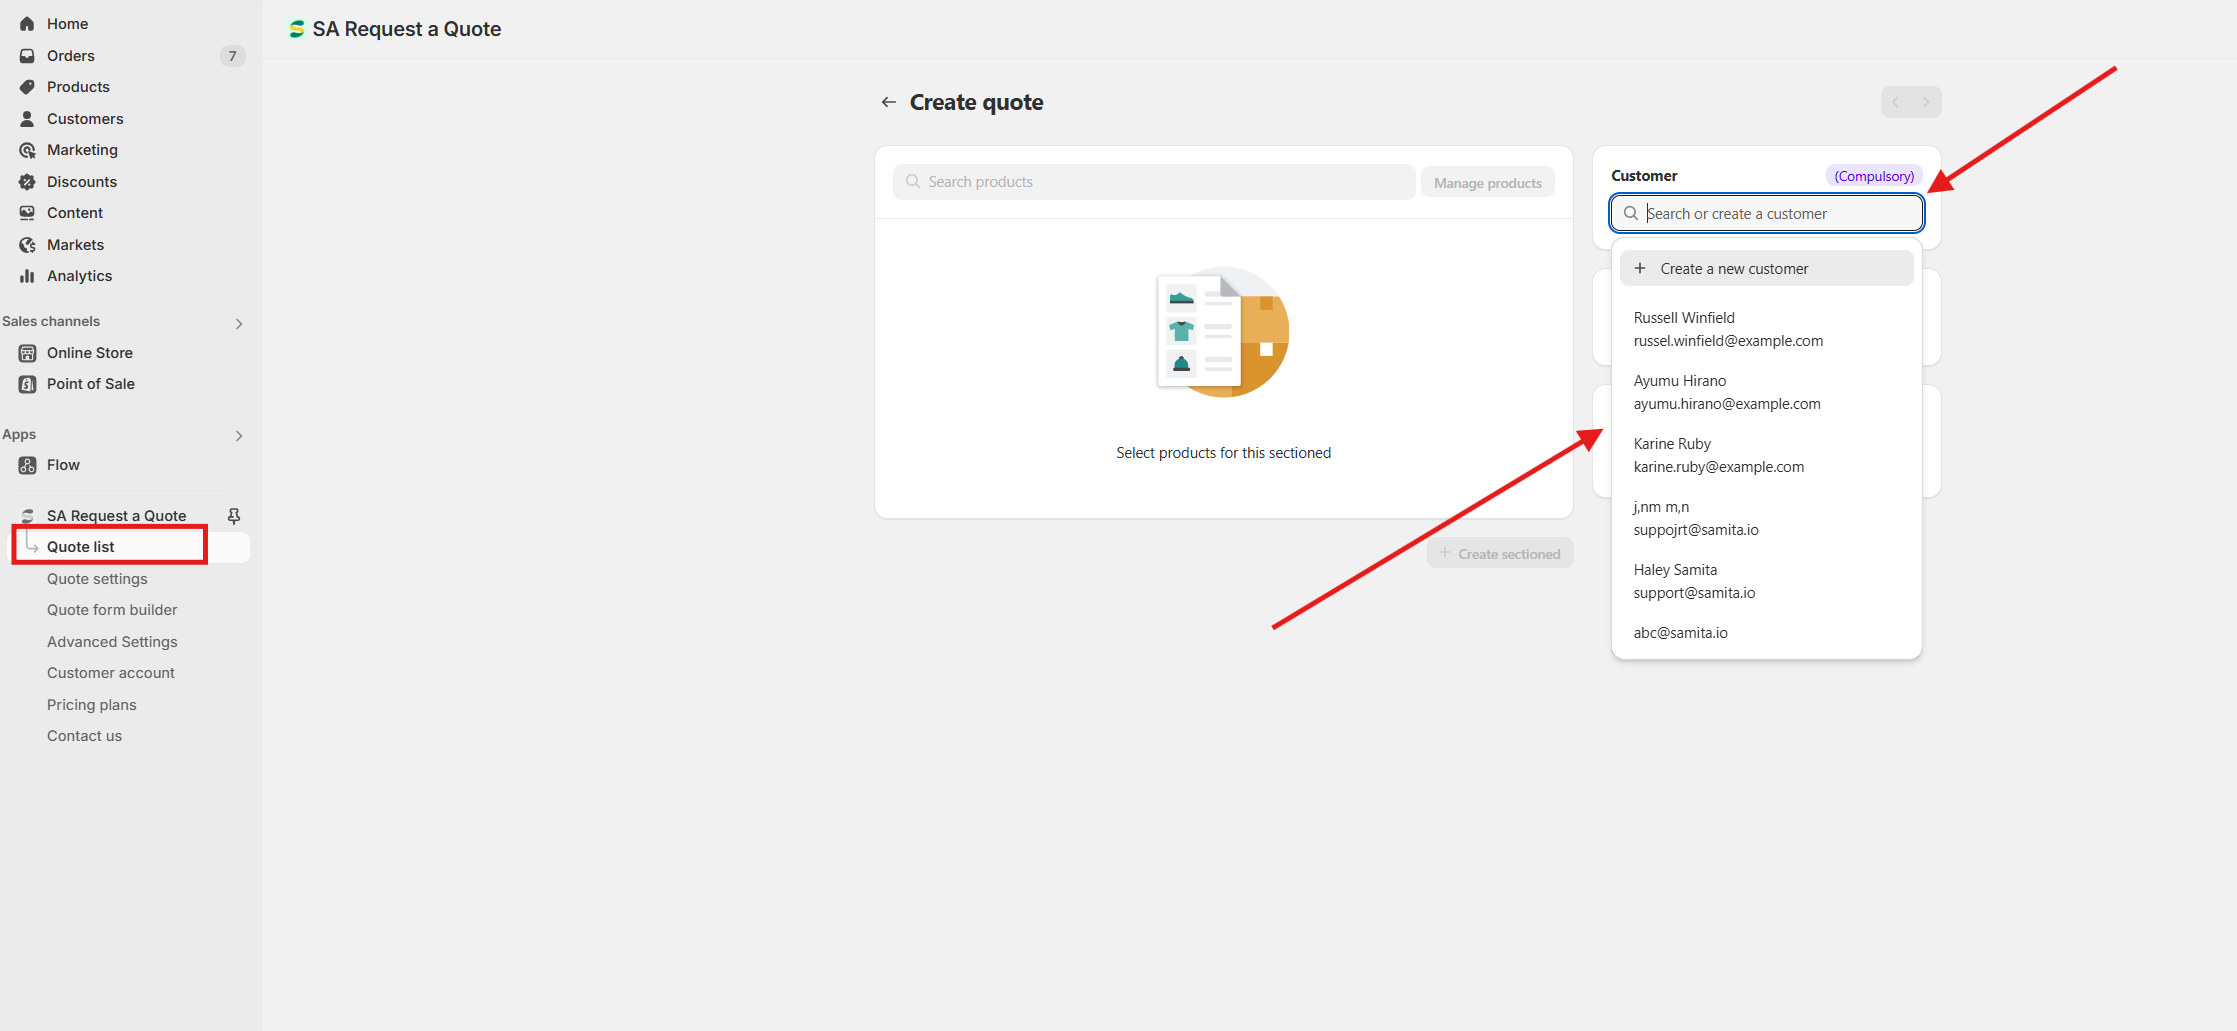Click the orders count badge 7
Image resolution: width=2237 pixels, height=1031 pixels.
[x=232, y=56]
